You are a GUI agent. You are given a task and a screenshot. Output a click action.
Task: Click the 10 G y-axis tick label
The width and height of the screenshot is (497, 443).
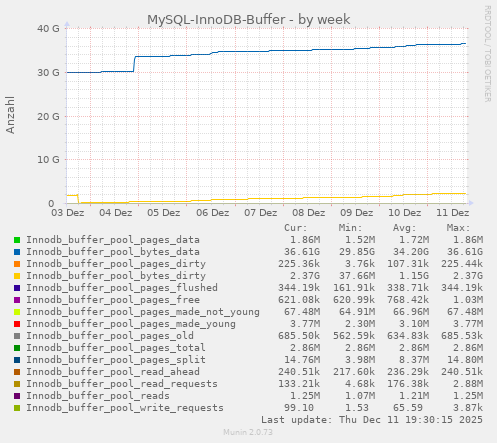point(48,160)
